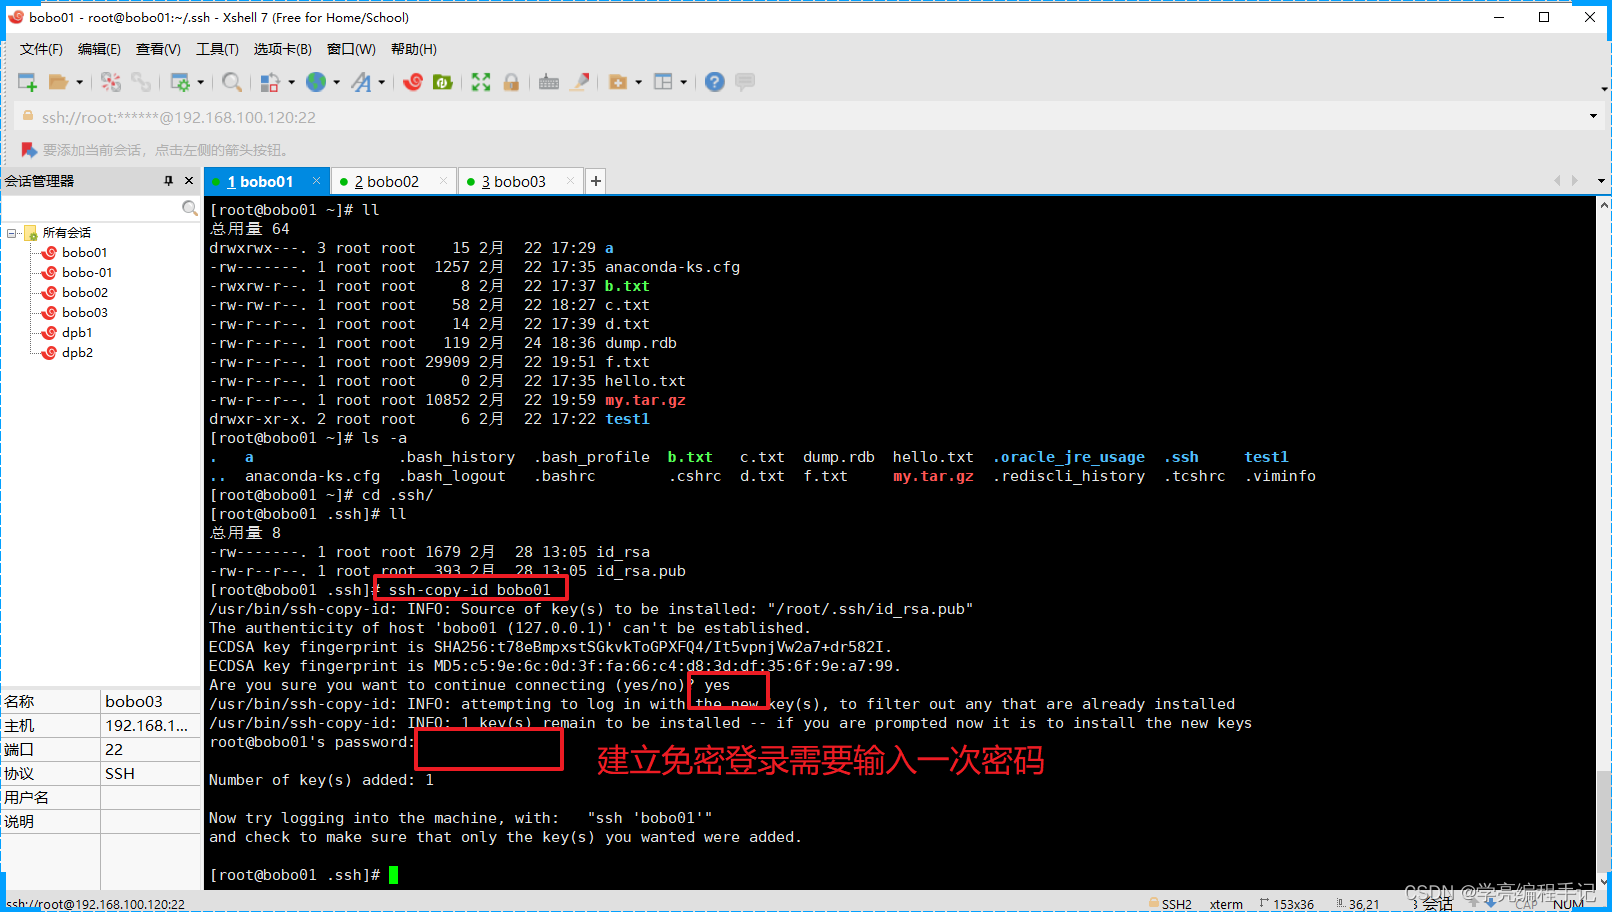The image size is (1612, 912).
Task: Click the session manager search icon
Action: (190, 208)
